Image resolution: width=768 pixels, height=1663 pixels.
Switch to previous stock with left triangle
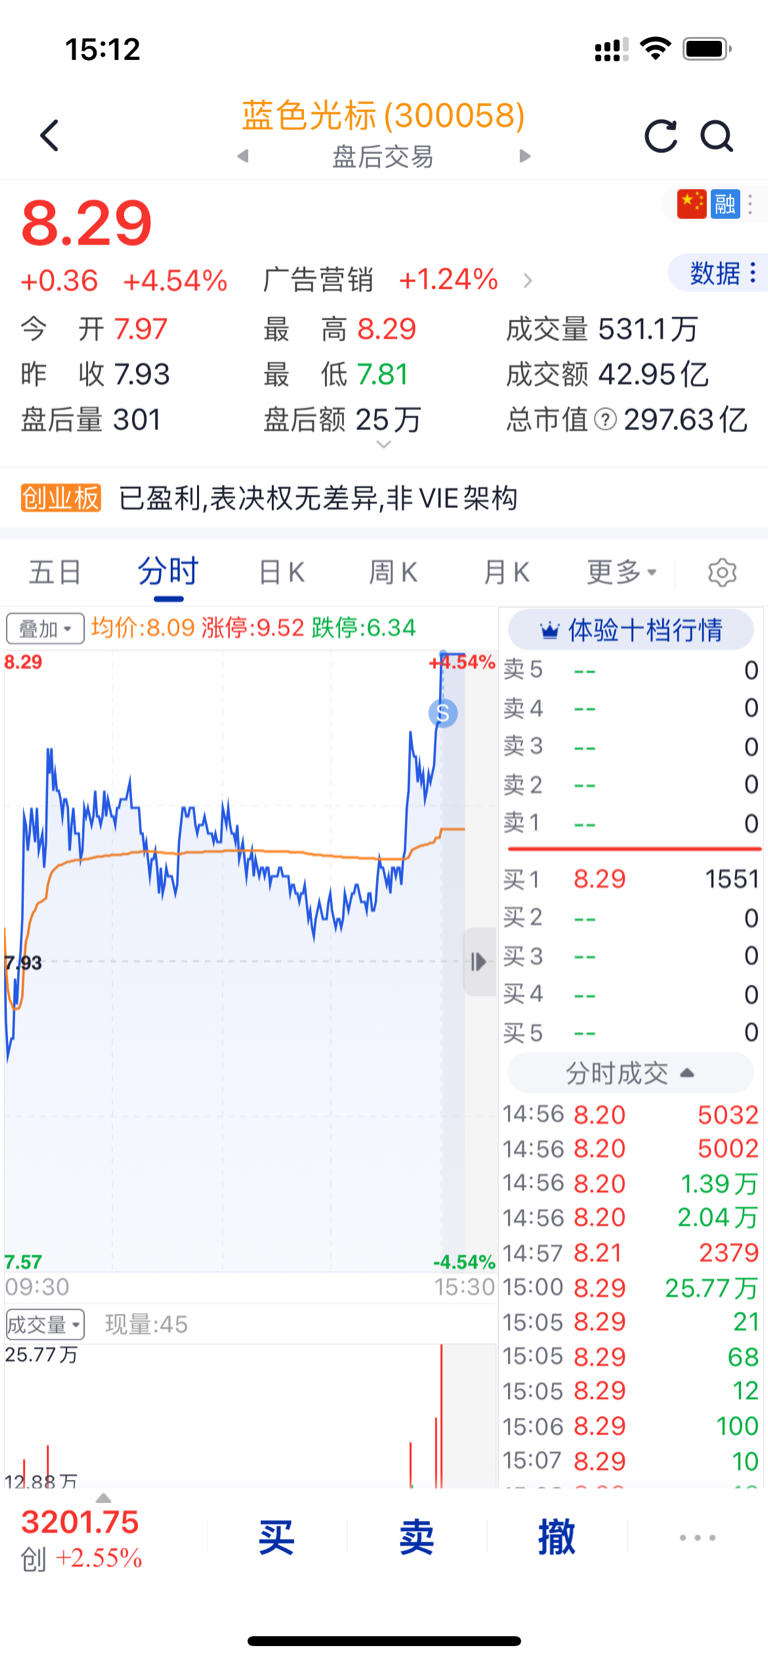click(x=242, y=156)
